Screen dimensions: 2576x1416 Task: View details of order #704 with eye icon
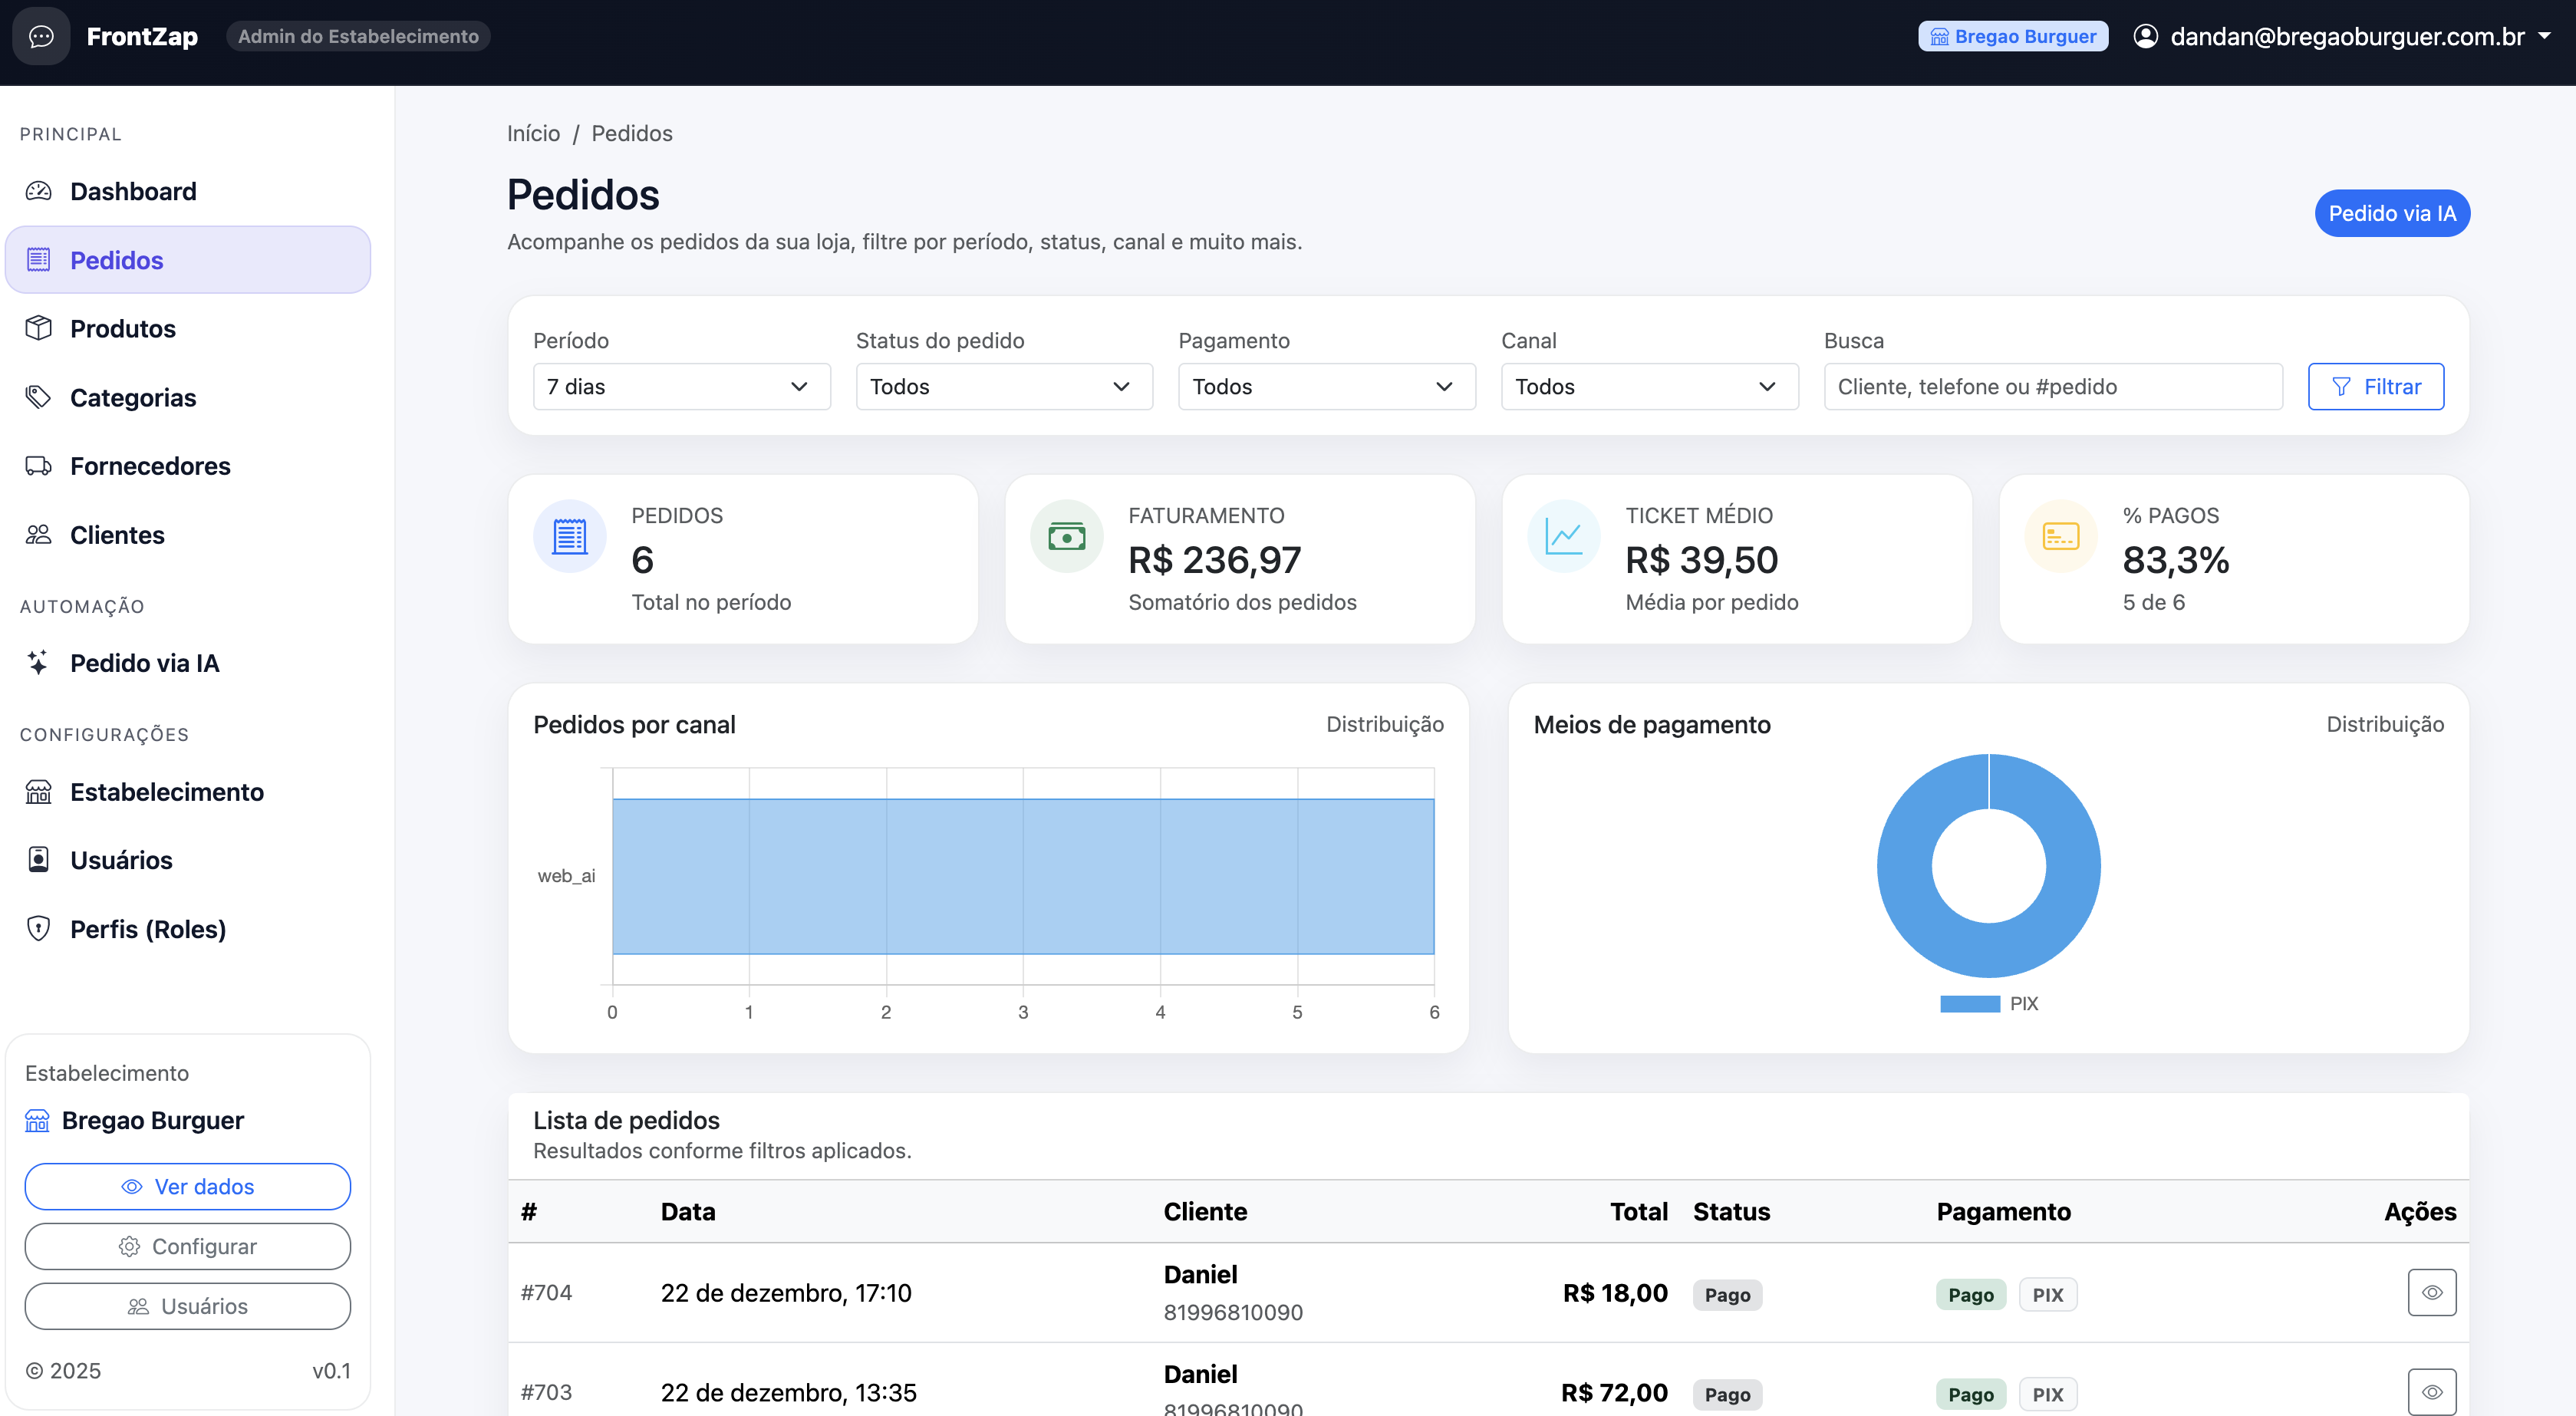[x=2434, y=1292]
